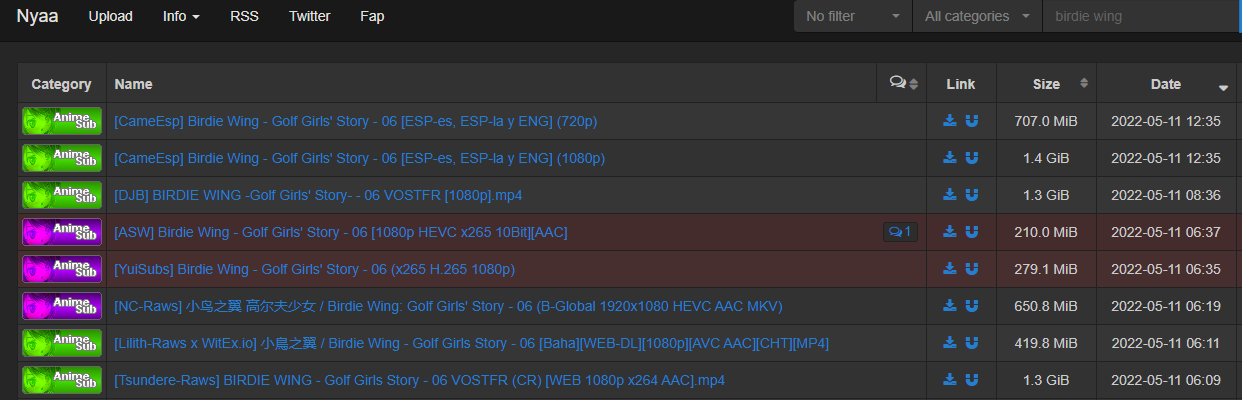Open the No filter dropdown
The image size is (1242, 400).
[853, 16]
